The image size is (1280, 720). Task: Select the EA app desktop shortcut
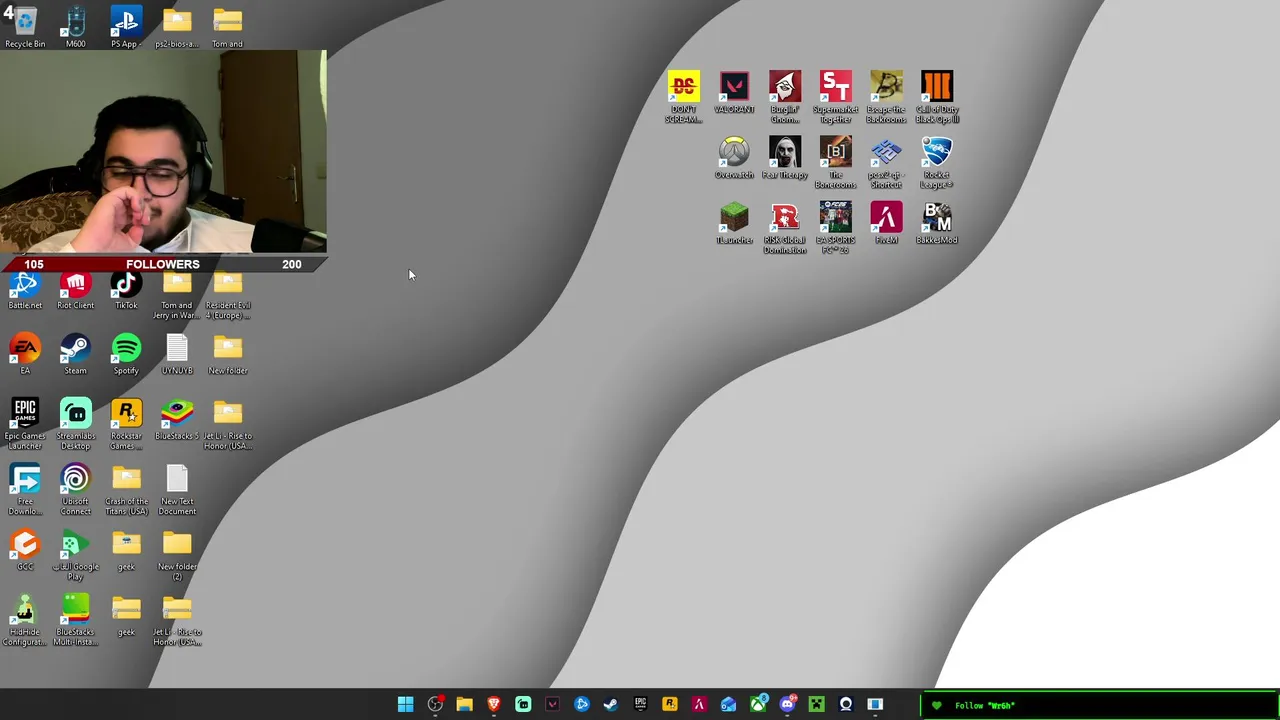(x=25, y=355)
